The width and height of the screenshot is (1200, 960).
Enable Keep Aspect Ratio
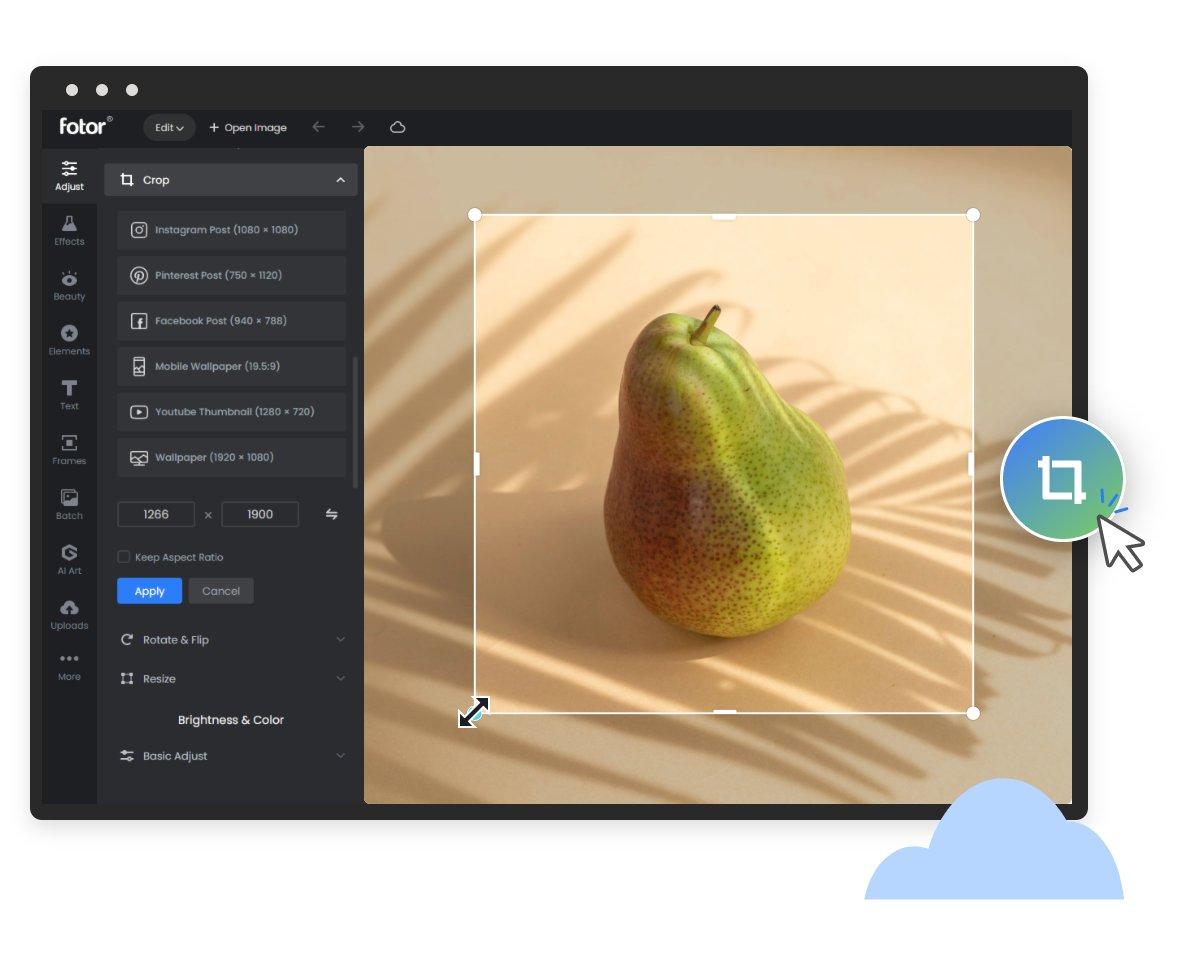tap(124, 557)
